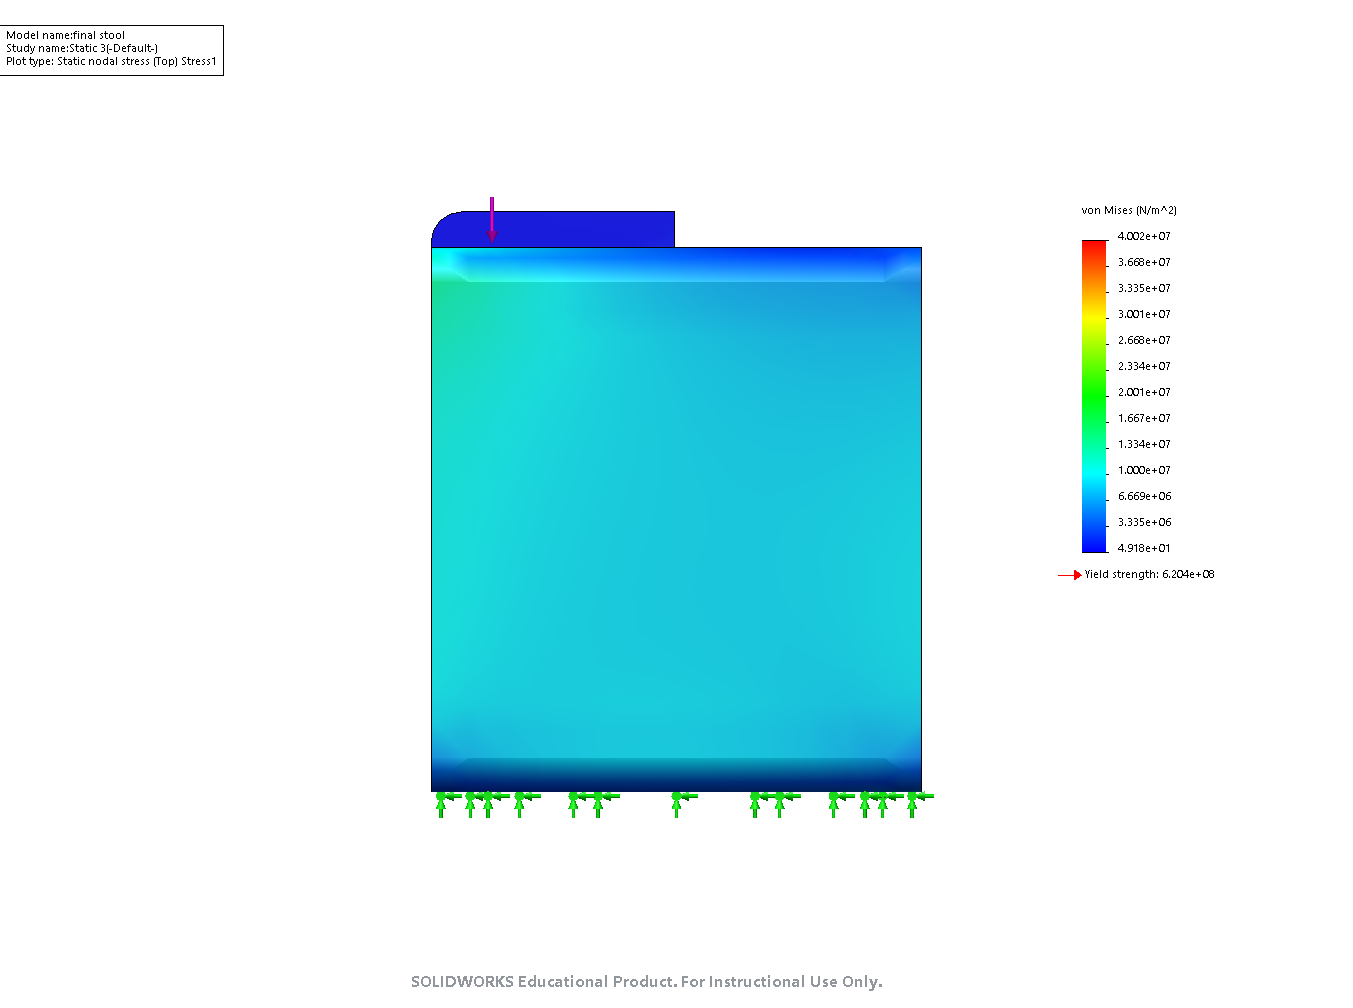Click the 'Model name:final stool' text
The width and height of the screenshot is (1353, 1008).
65,35
